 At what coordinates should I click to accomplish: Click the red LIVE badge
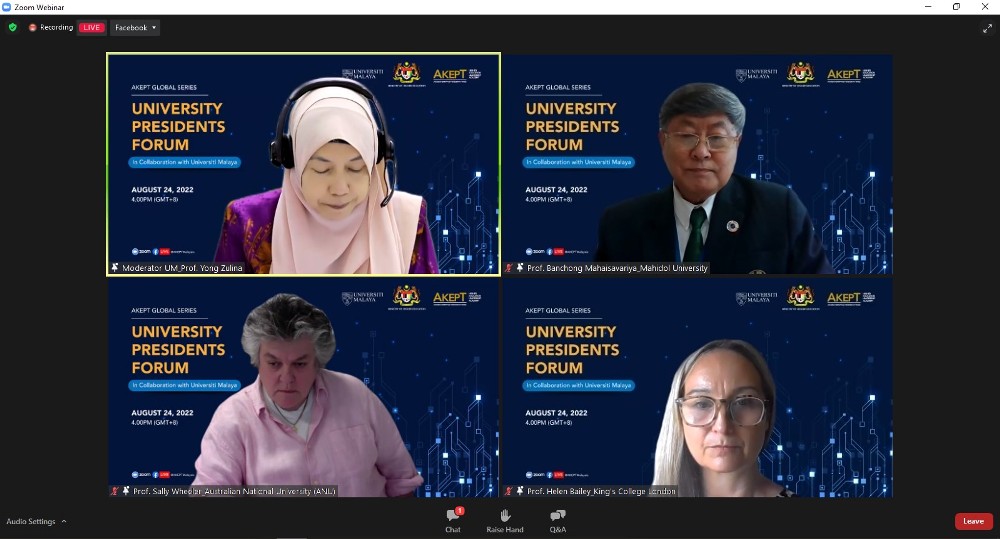coord(92,28)
